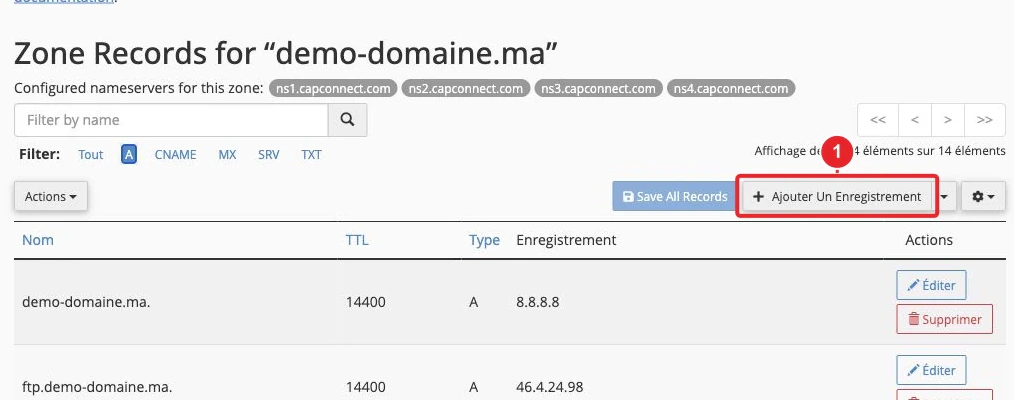Expand the arrow beside Ajouter Un Enregistrement
Viewport: 1014px width, 400px height.
click(x=945, y=196)
